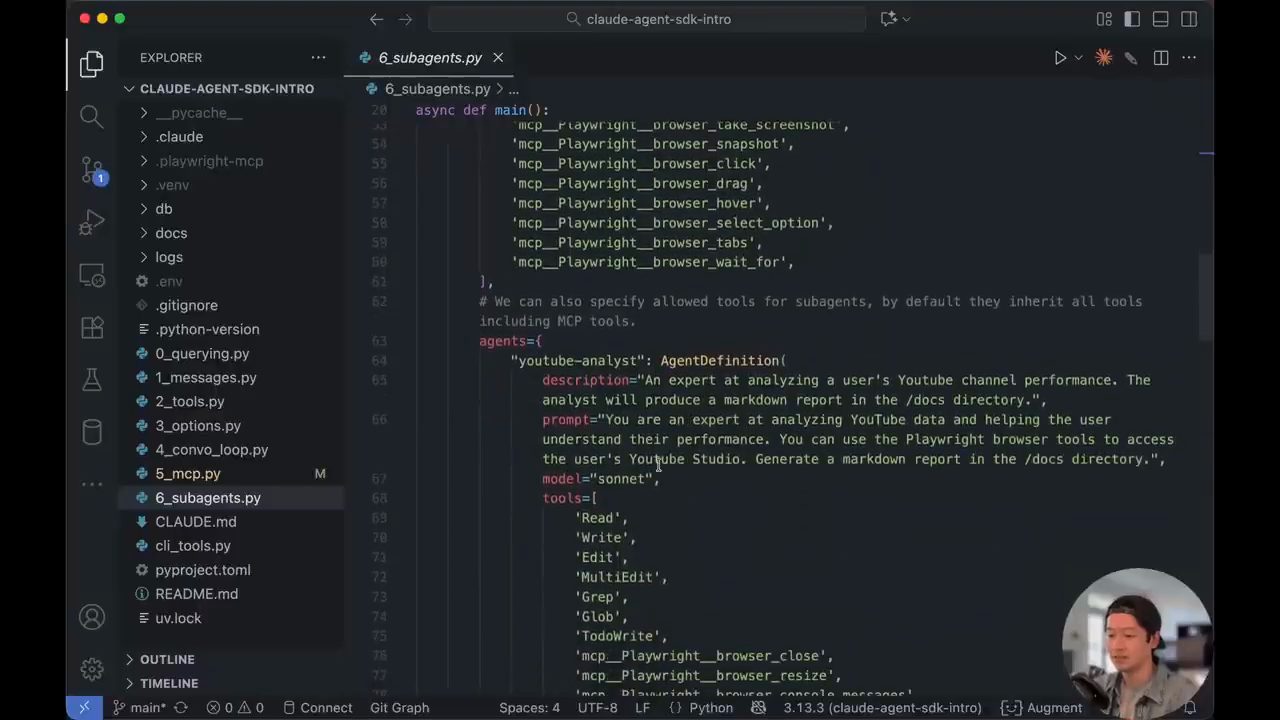Open the run options dropdown arrow
The image size is (1280, 720).
pyautogui.click(x=1078, y=58)
